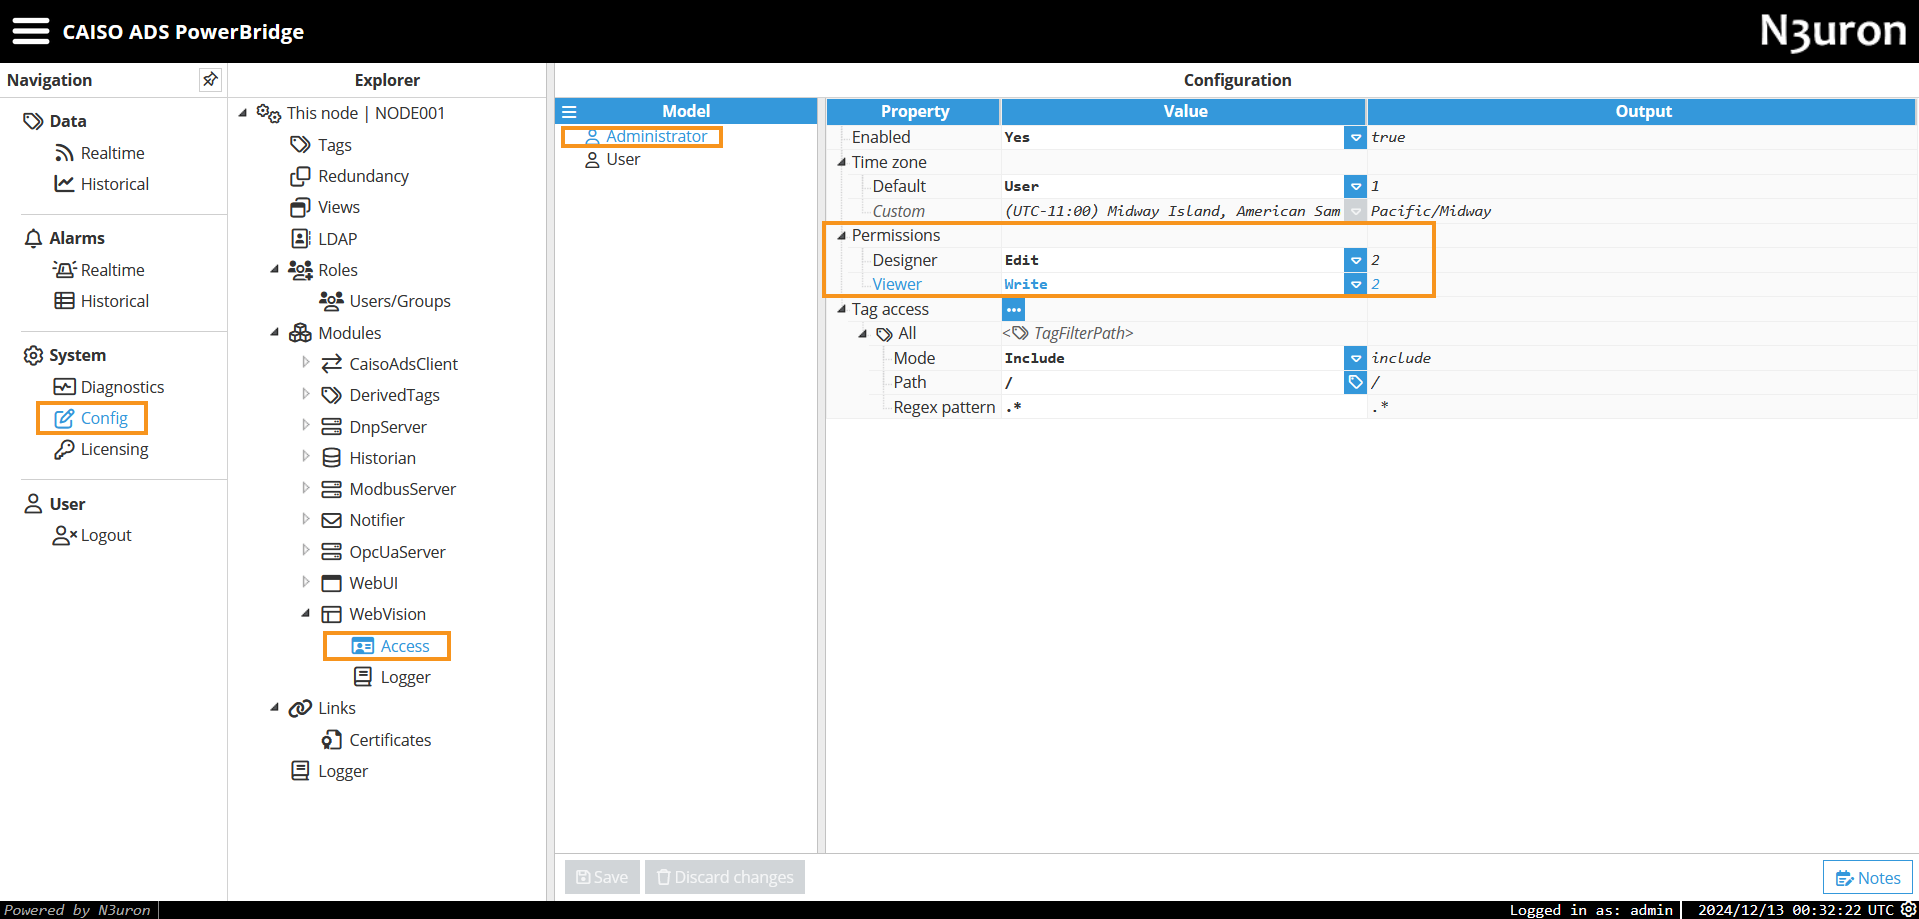
Task: Click the Views icon in Explorer
Action: click(x=300, y=207)
